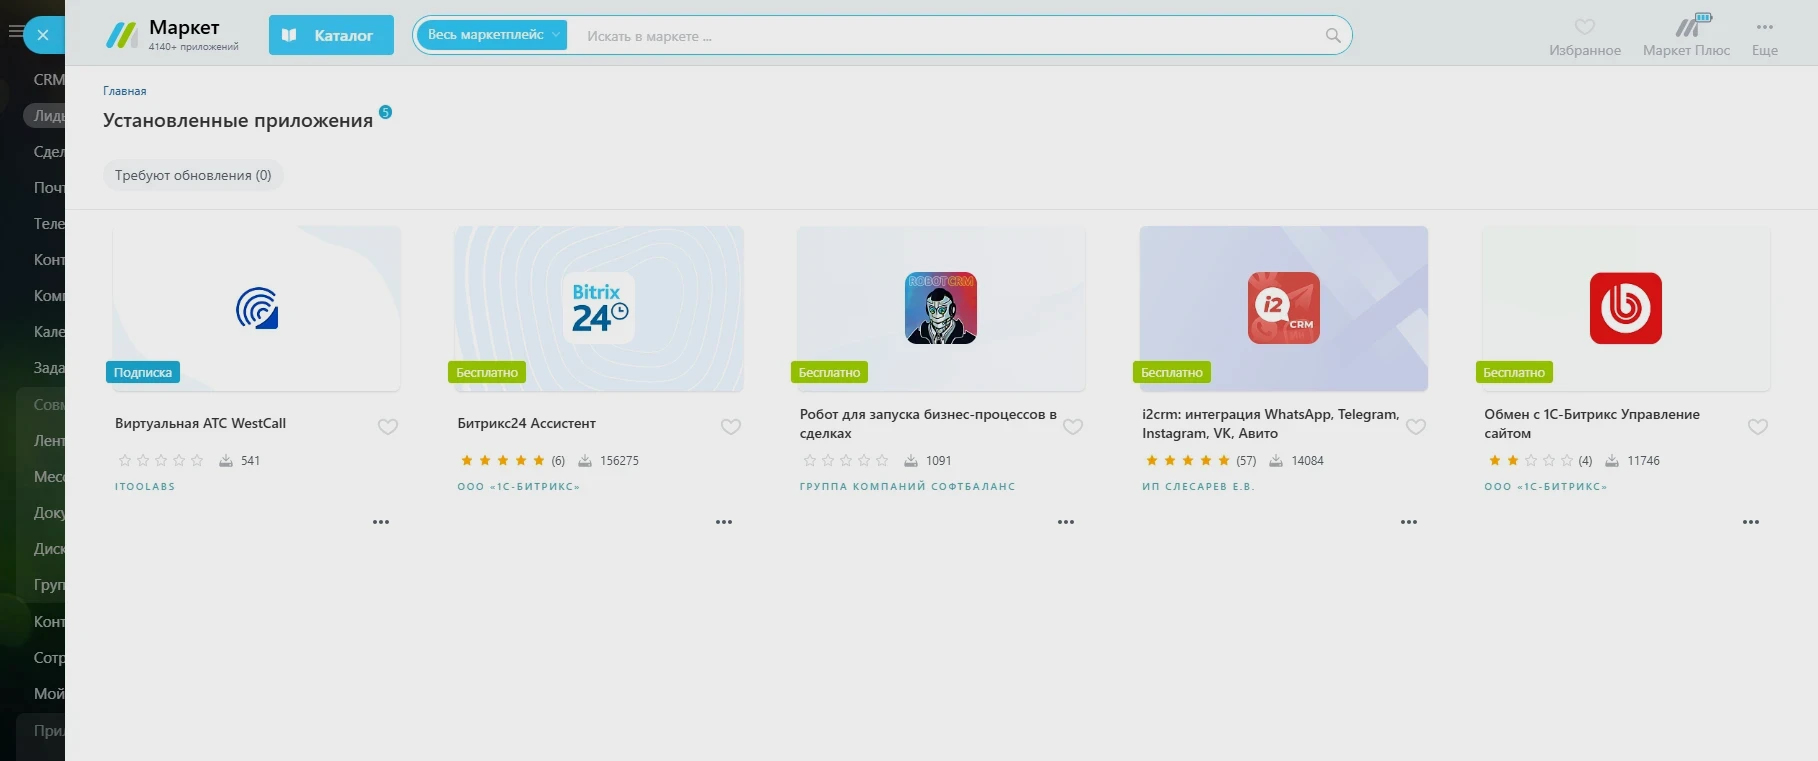This screenshot has width=1818, height=761.
Task: Open the Обмен с 1С-Битрикс app thumbnail
Action: click(1626, 308)
